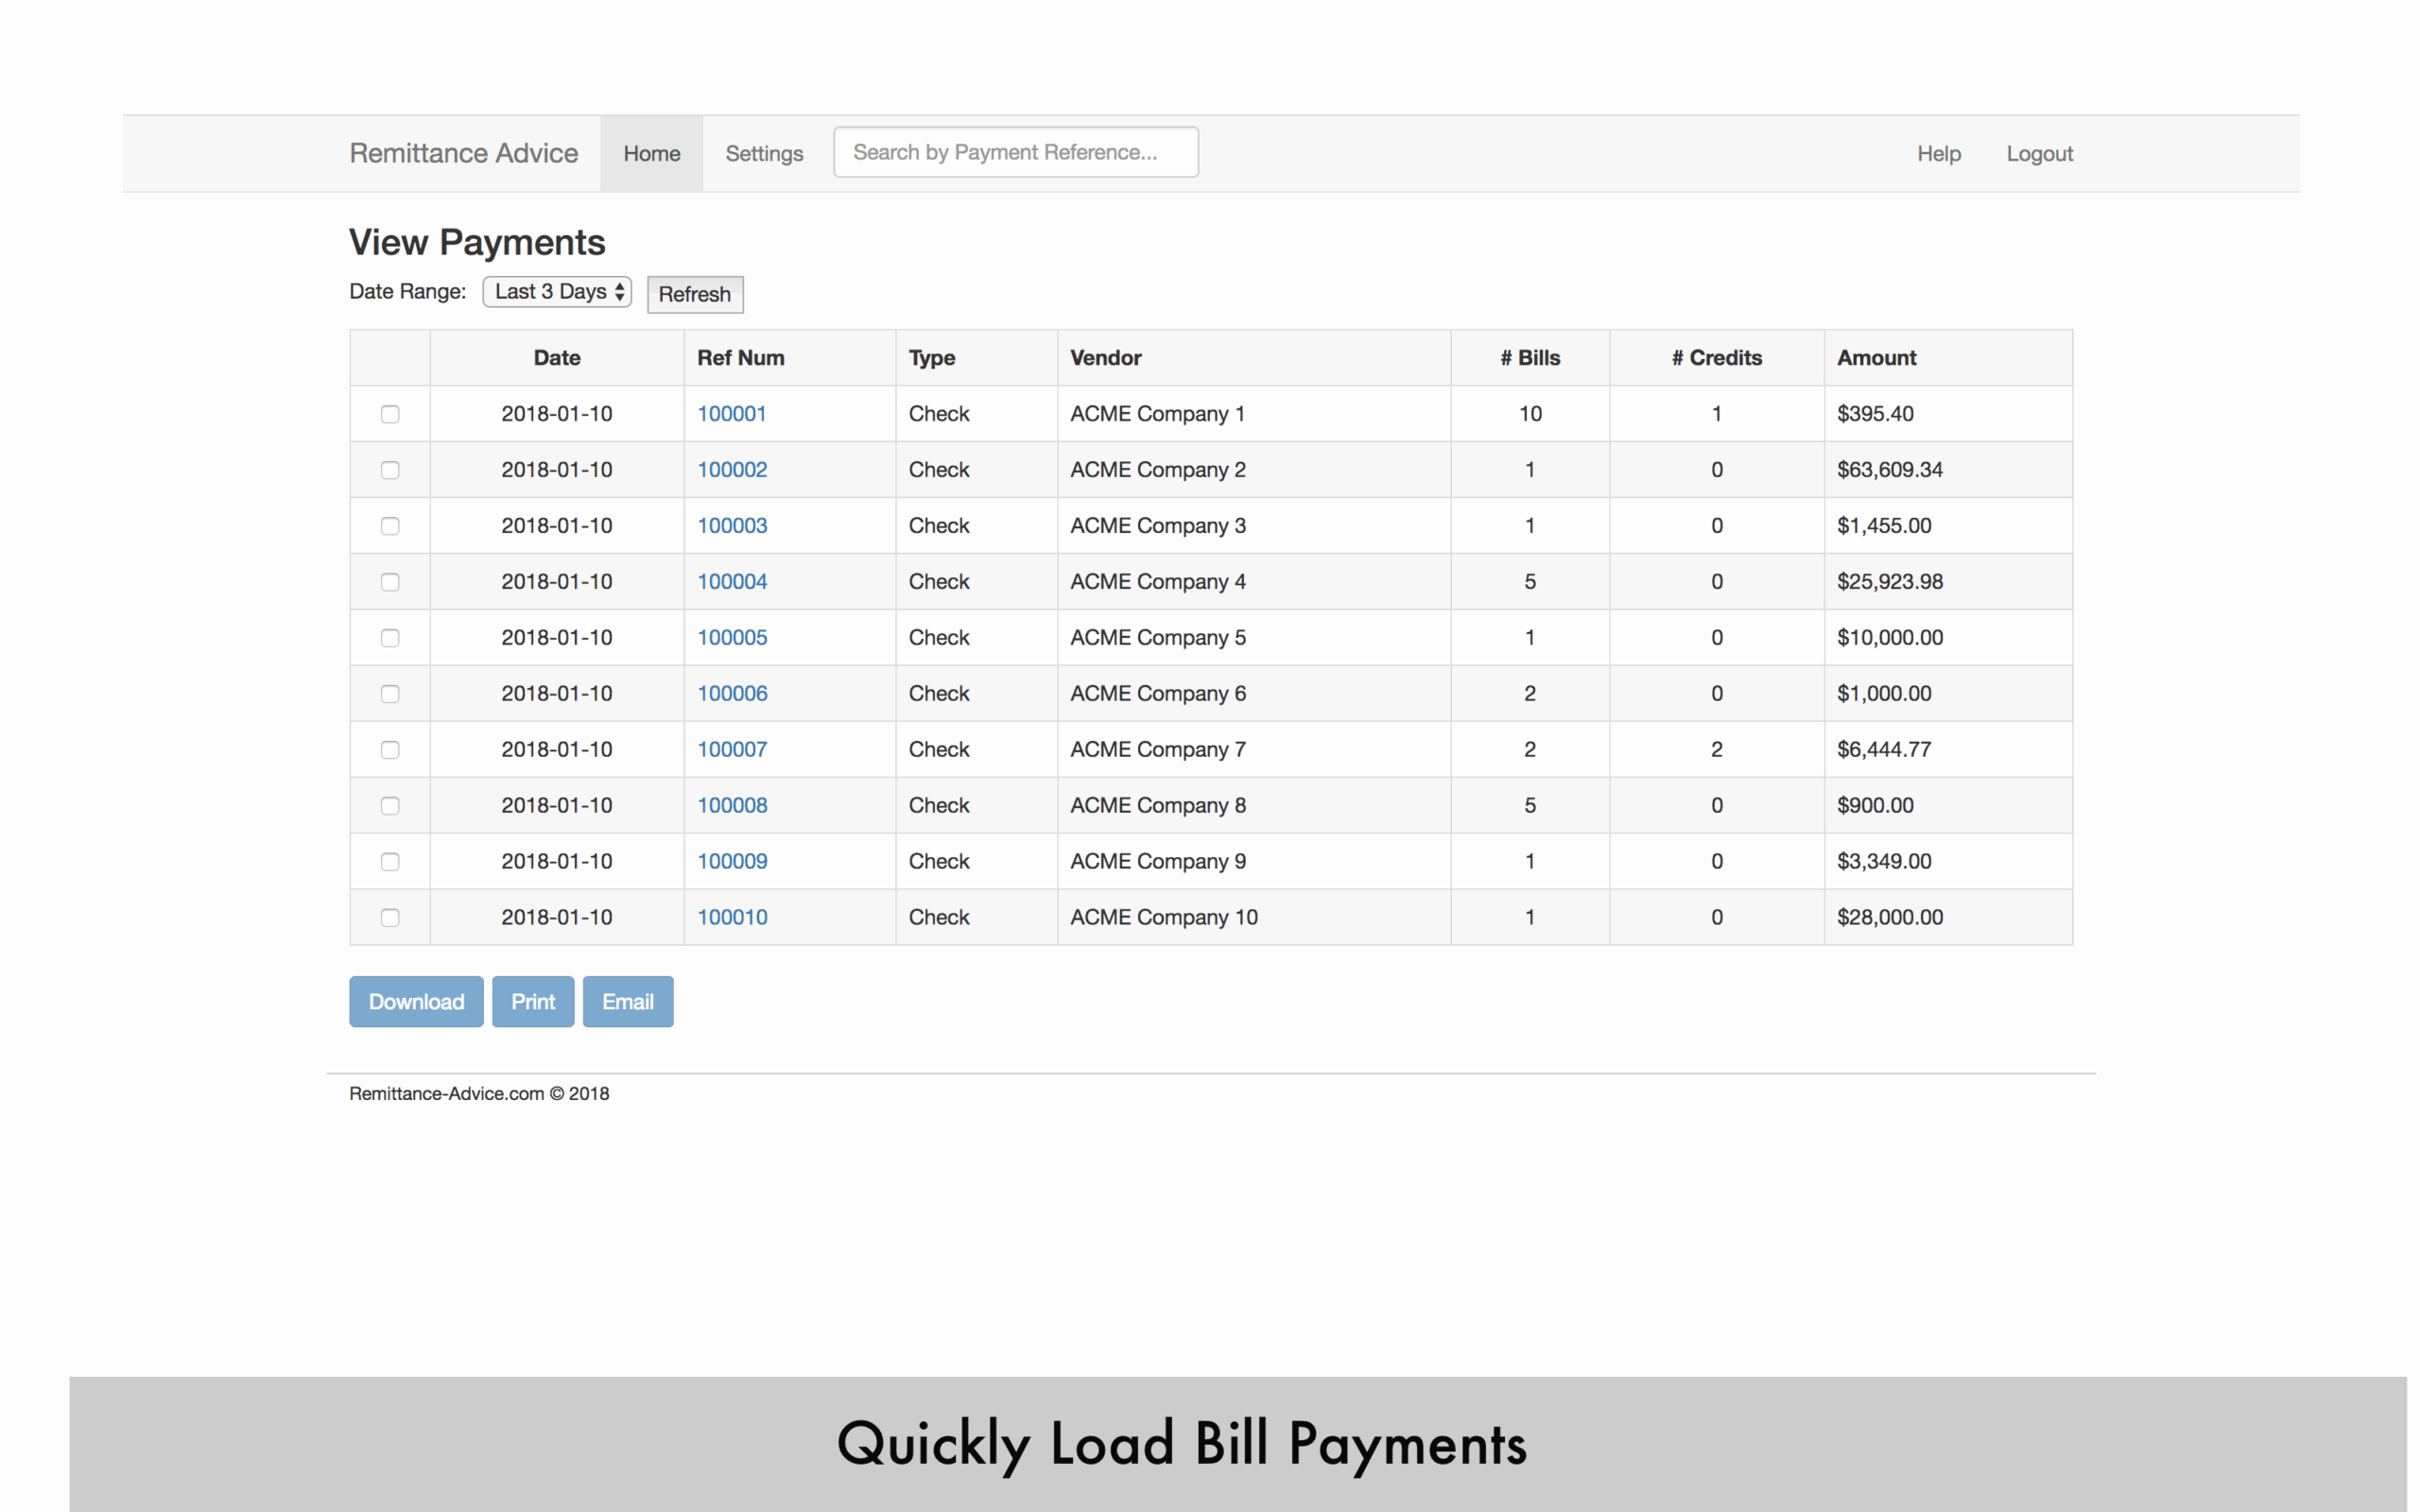Open the Home tab

651,154
